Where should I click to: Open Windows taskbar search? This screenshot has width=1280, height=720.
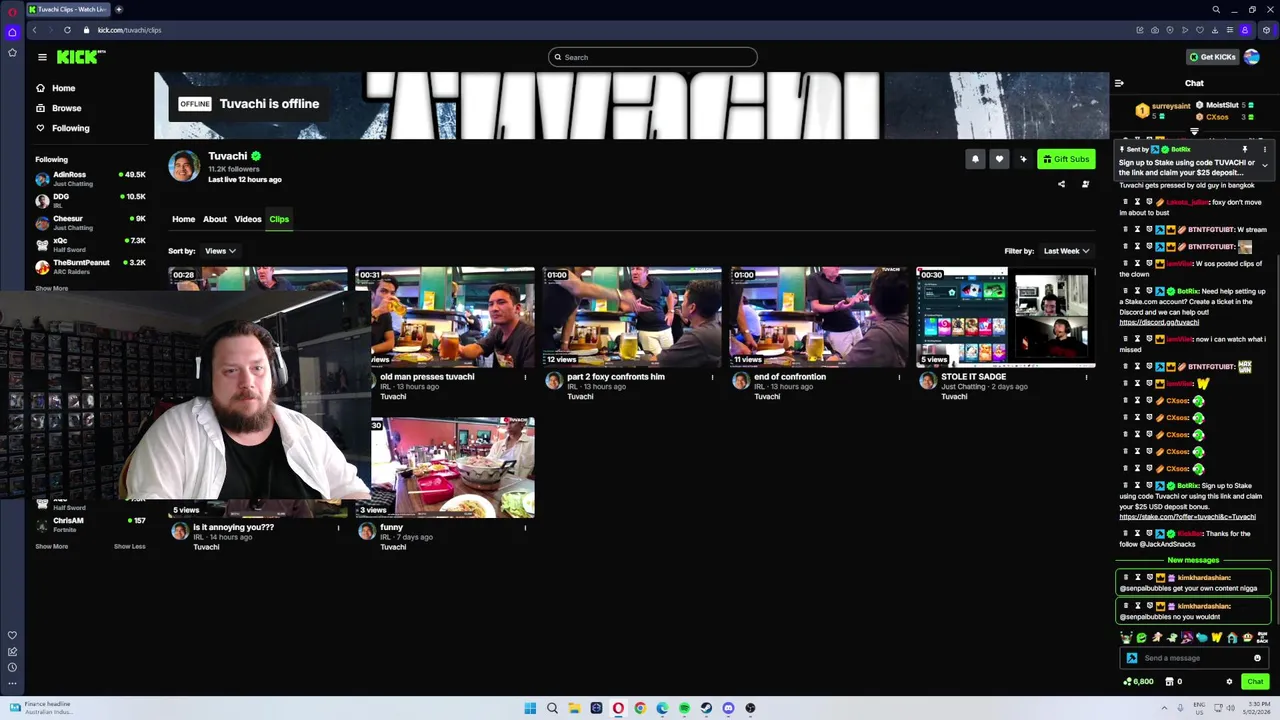[552, 708]
